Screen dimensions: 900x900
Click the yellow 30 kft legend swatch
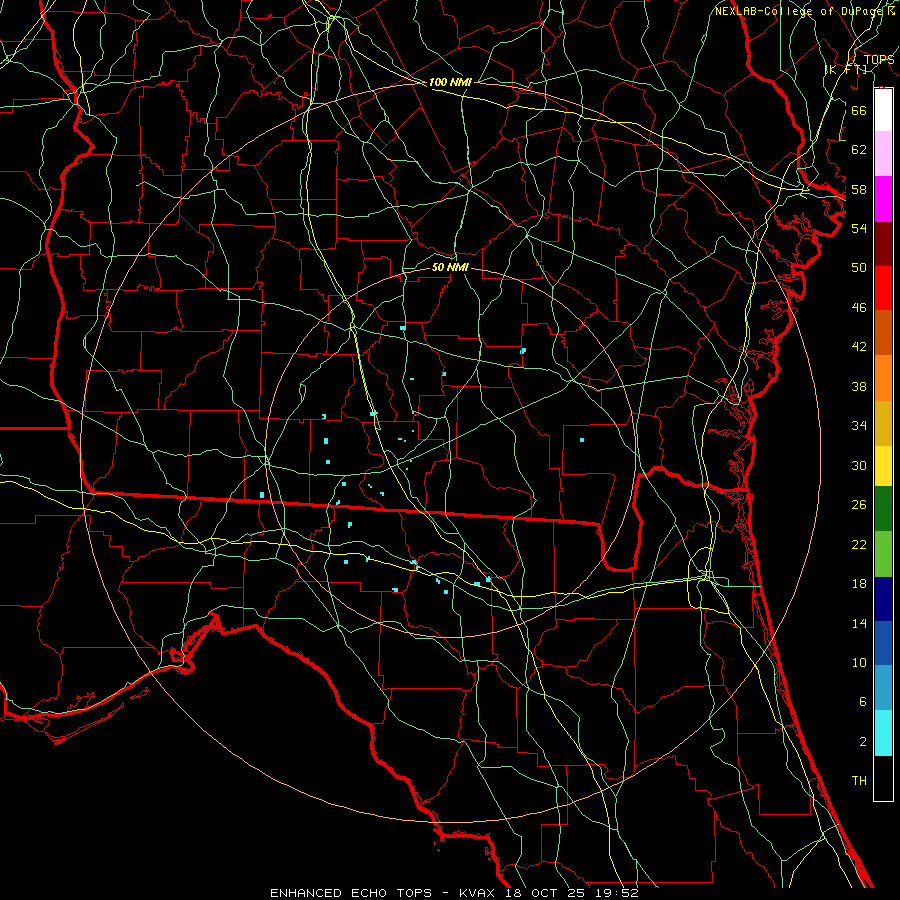click(883, 466)
